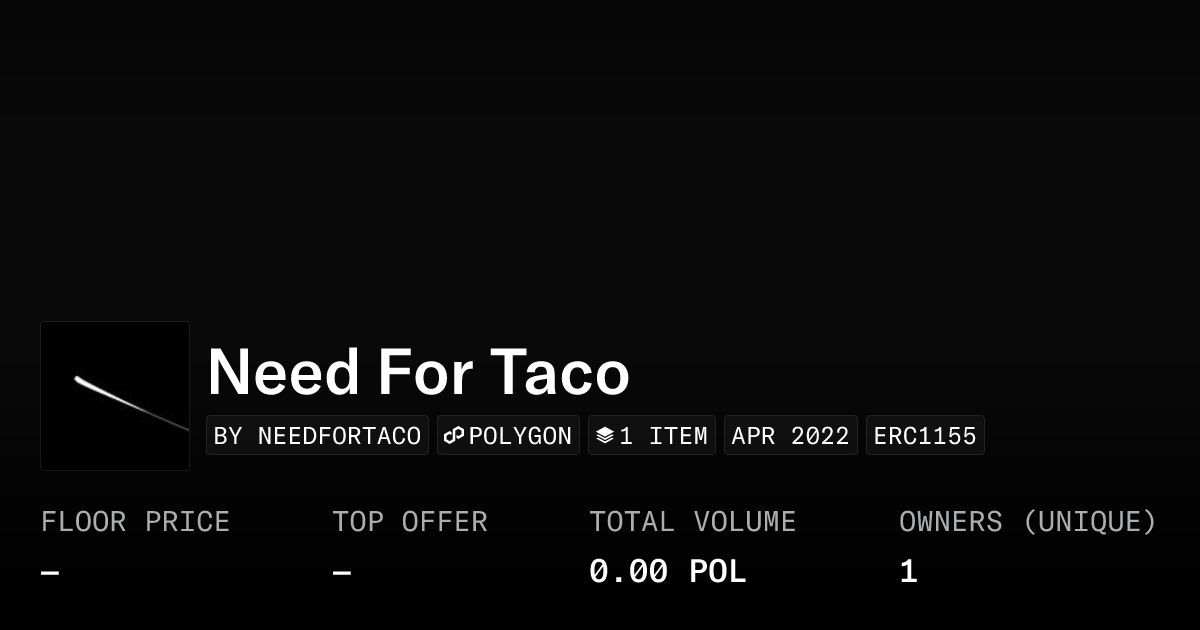Select the APR 2022 creation date badge
This screenshot has height=630, width=1200.
tap(790, 436)
